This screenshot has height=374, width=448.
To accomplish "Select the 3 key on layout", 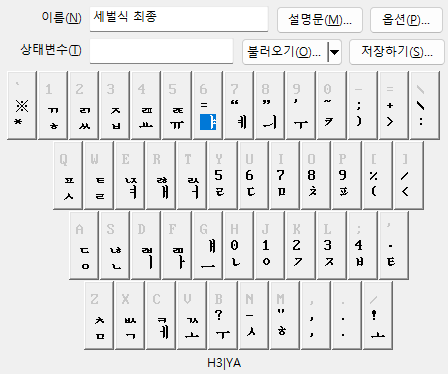I will [115, 105].
